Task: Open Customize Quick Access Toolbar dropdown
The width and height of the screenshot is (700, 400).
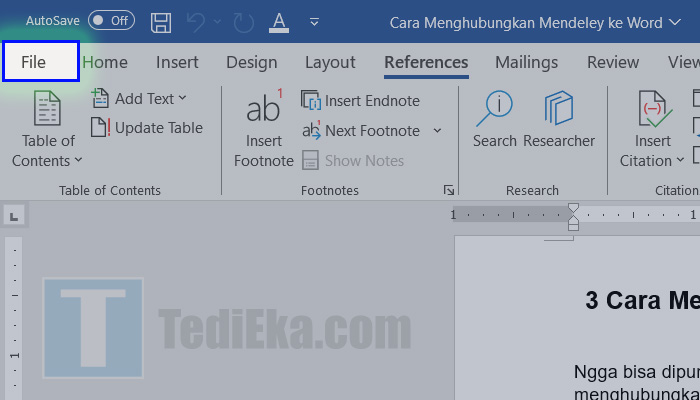Action: pyautogui.click(x=314, y=22)
